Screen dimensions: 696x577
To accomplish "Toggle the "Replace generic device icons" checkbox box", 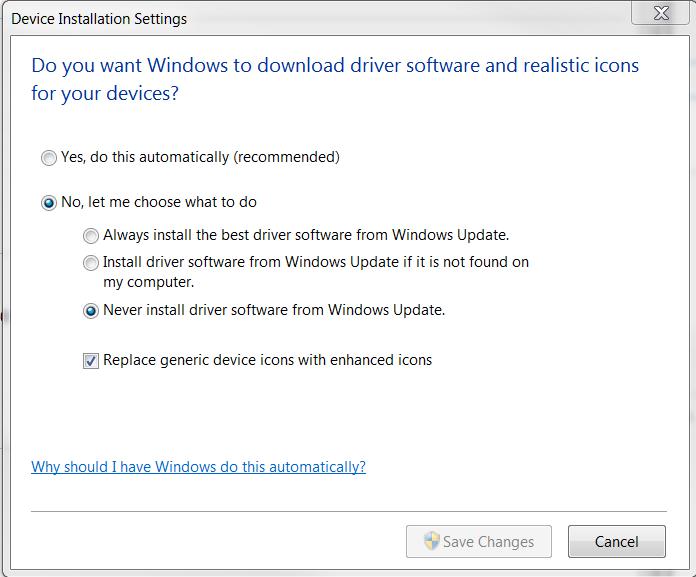I will point(91,361).
